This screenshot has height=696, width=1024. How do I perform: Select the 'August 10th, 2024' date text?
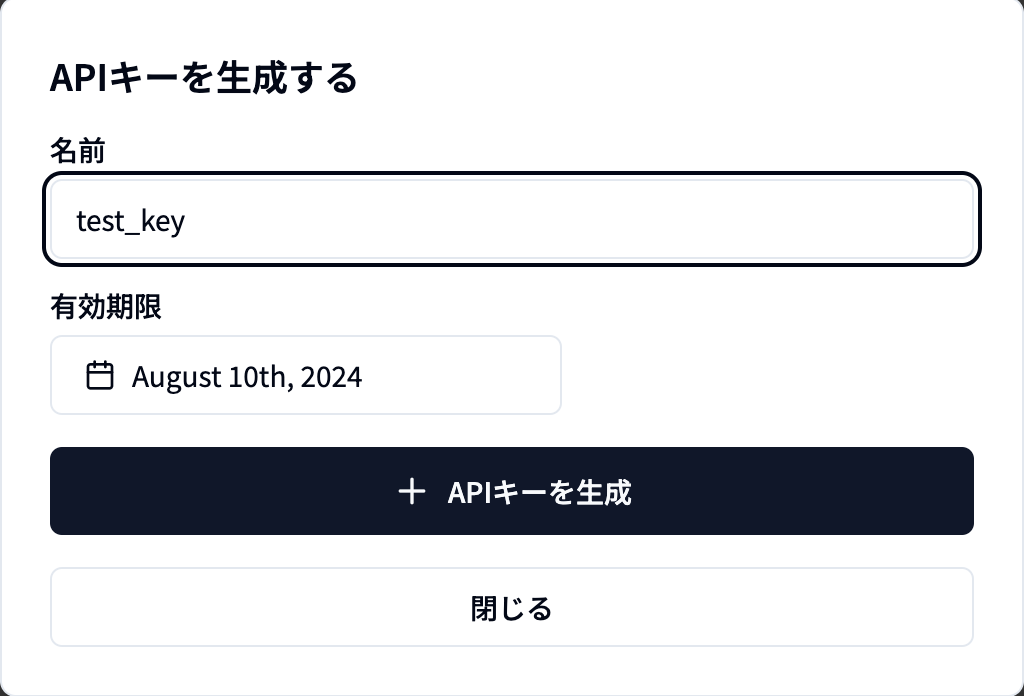coord(246,377)
